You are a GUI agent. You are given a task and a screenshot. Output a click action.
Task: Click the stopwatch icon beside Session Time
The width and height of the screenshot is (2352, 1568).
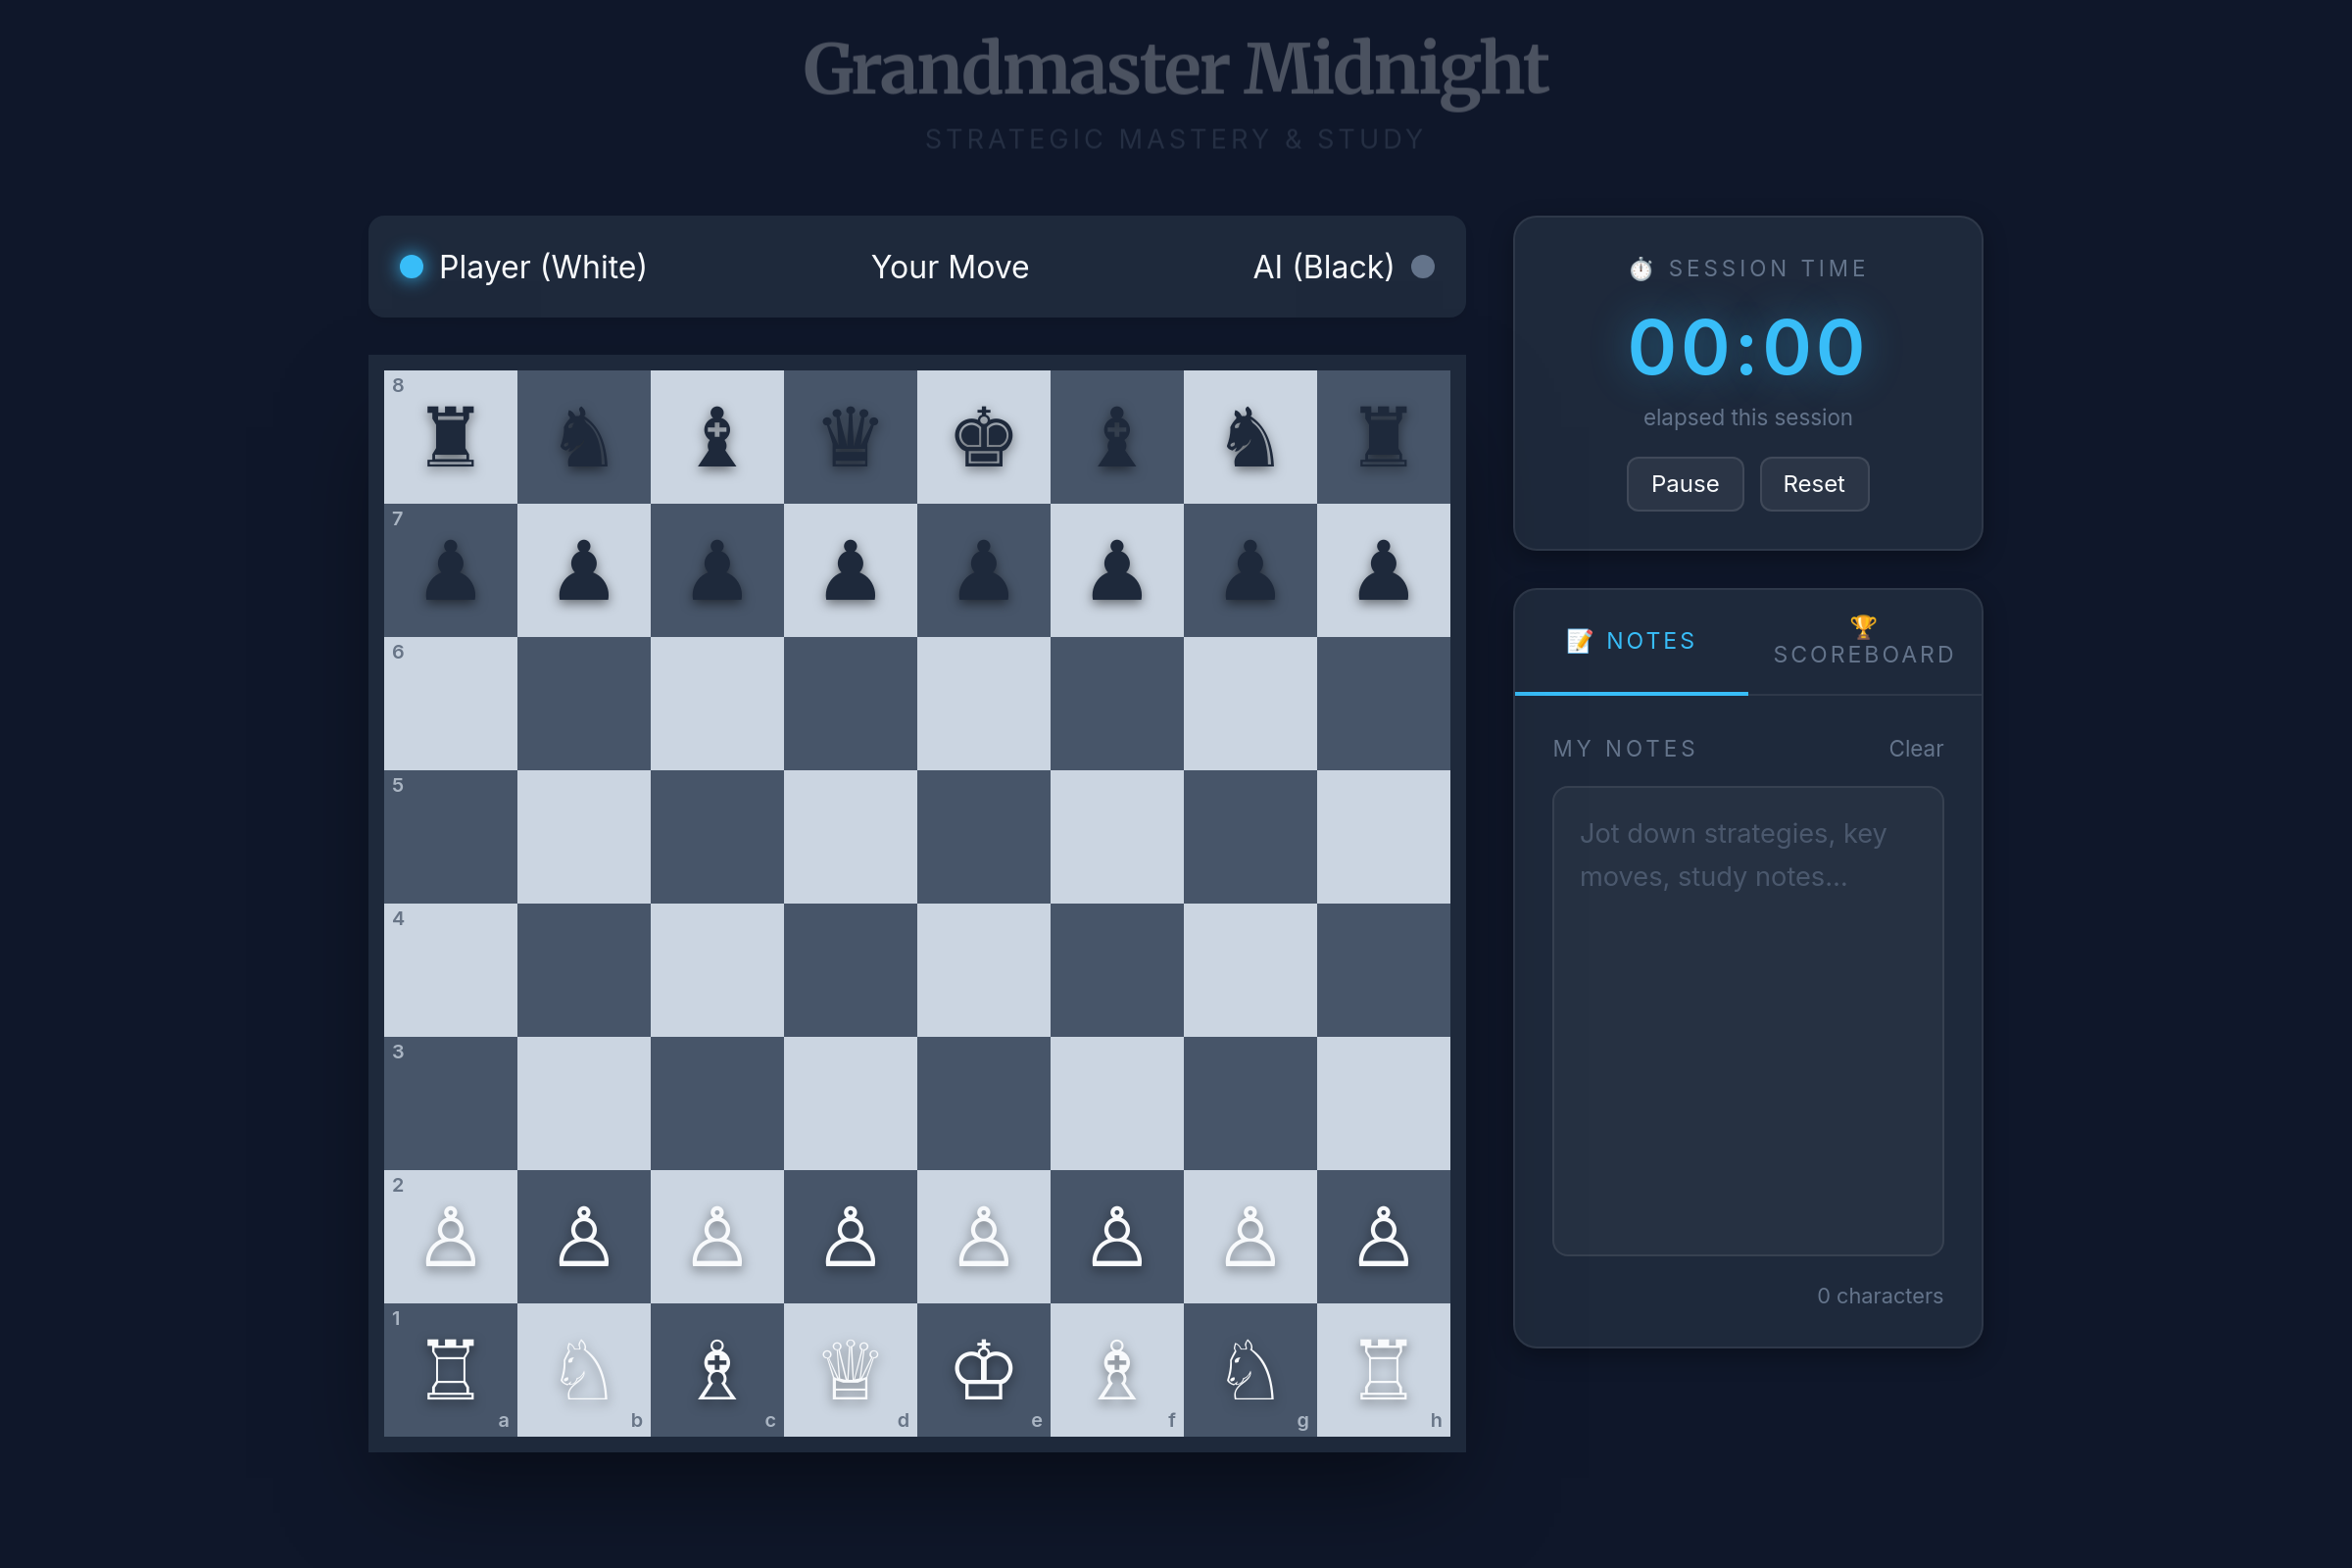[x=1641, y=269]
